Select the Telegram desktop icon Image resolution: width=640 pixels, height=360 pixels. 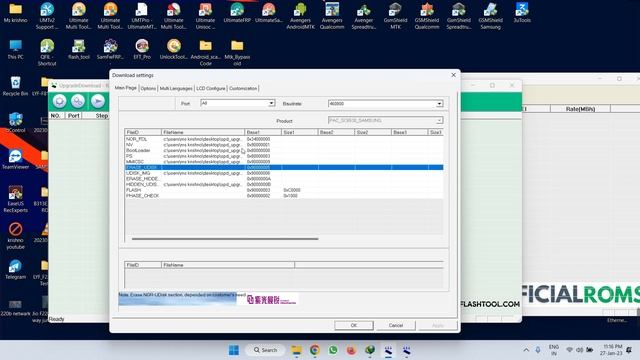[x=16, y=270]
